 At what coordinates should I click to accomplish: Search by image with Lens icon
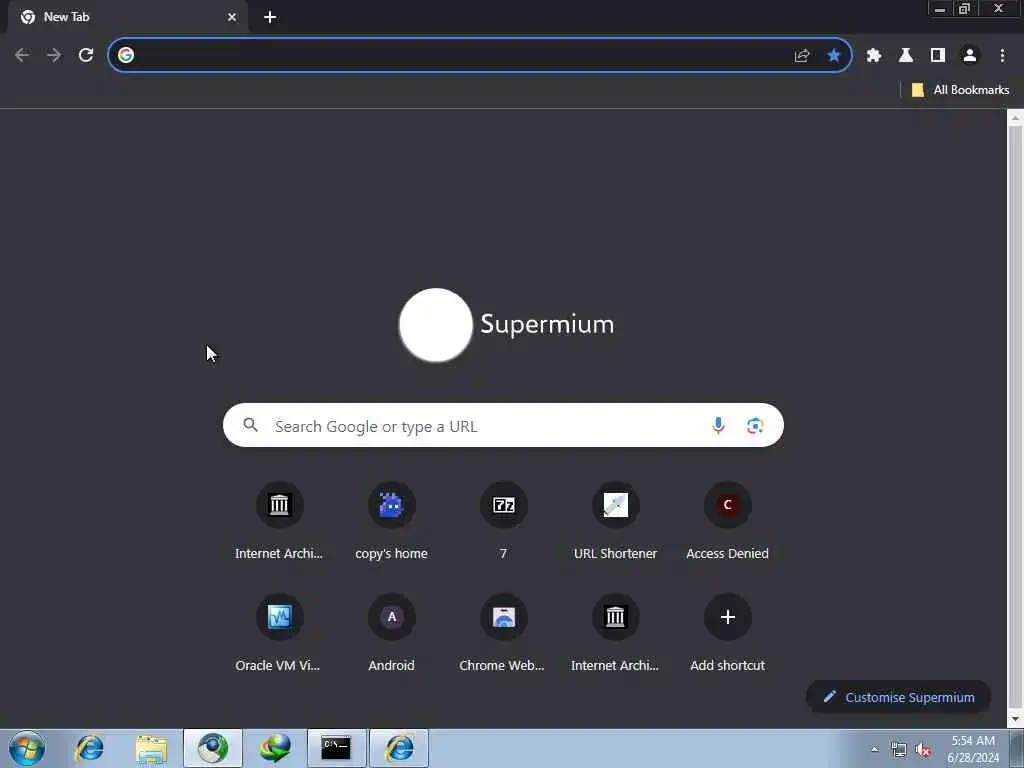click(x=755, y=426)
